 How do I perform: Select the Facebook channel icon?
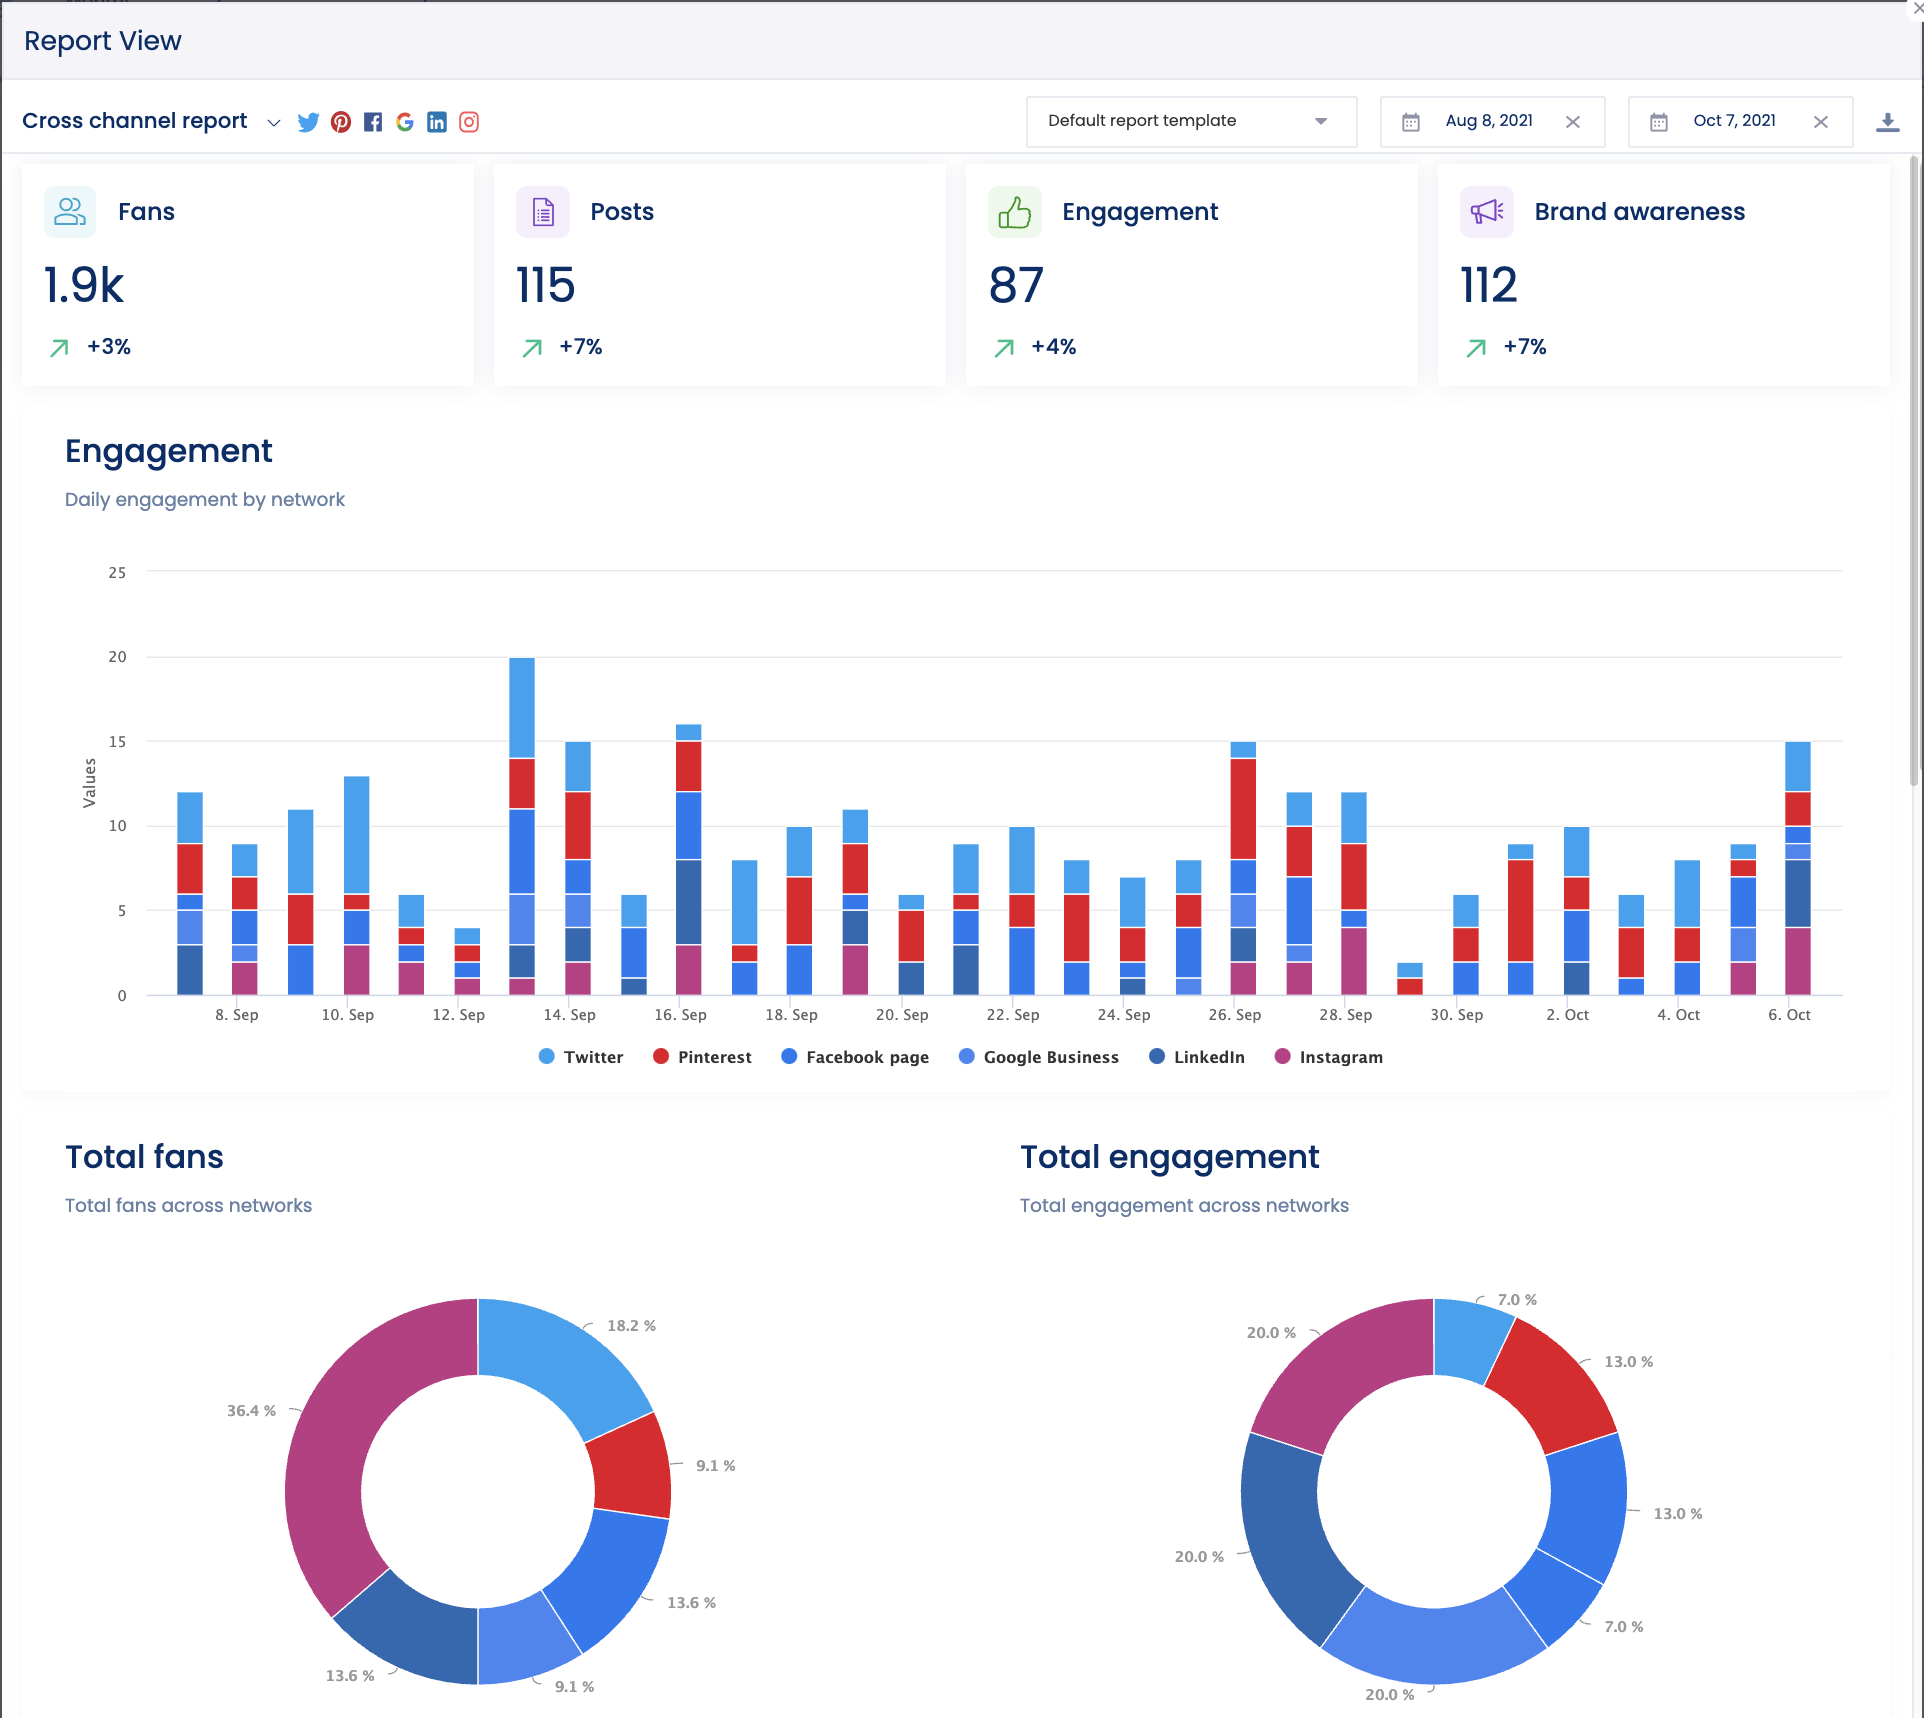tap(373, 121)
